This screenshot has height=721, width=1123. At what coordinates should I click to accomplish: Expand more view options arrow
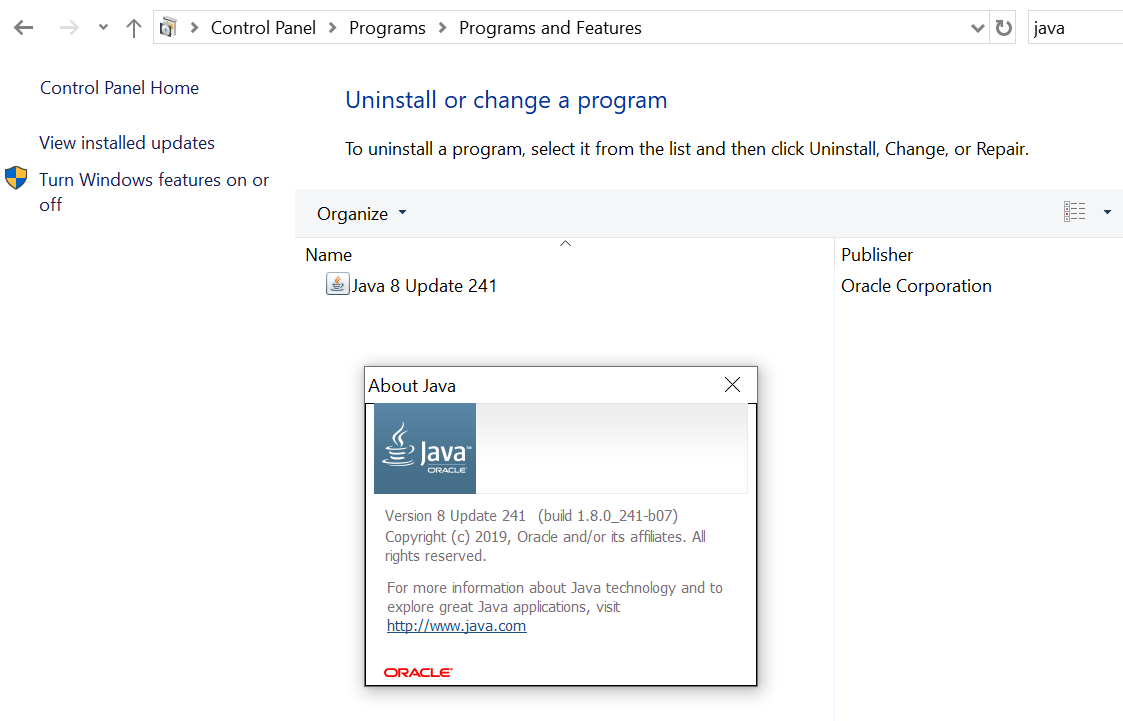coord(1107,212)
